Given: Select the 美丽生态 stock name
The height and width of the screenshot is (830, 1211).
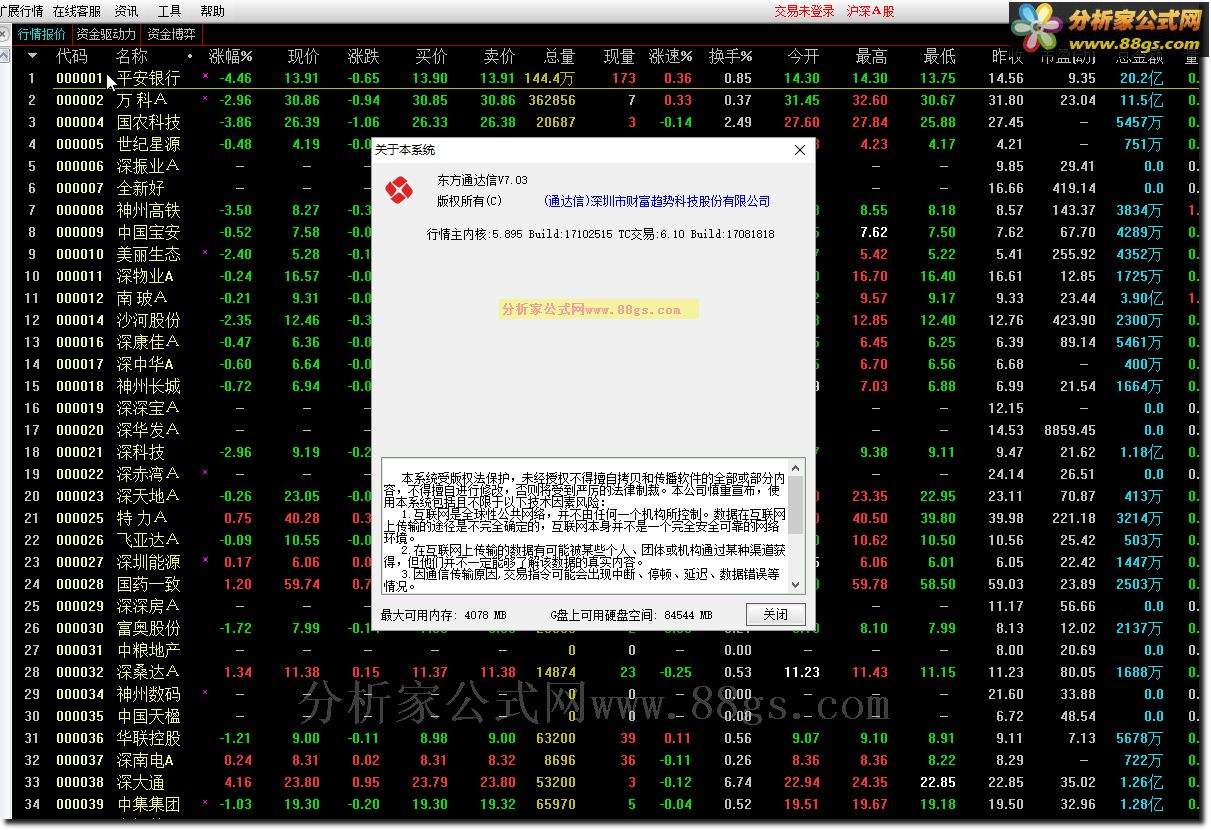Looking at the screenshot, I should (149, 254).
